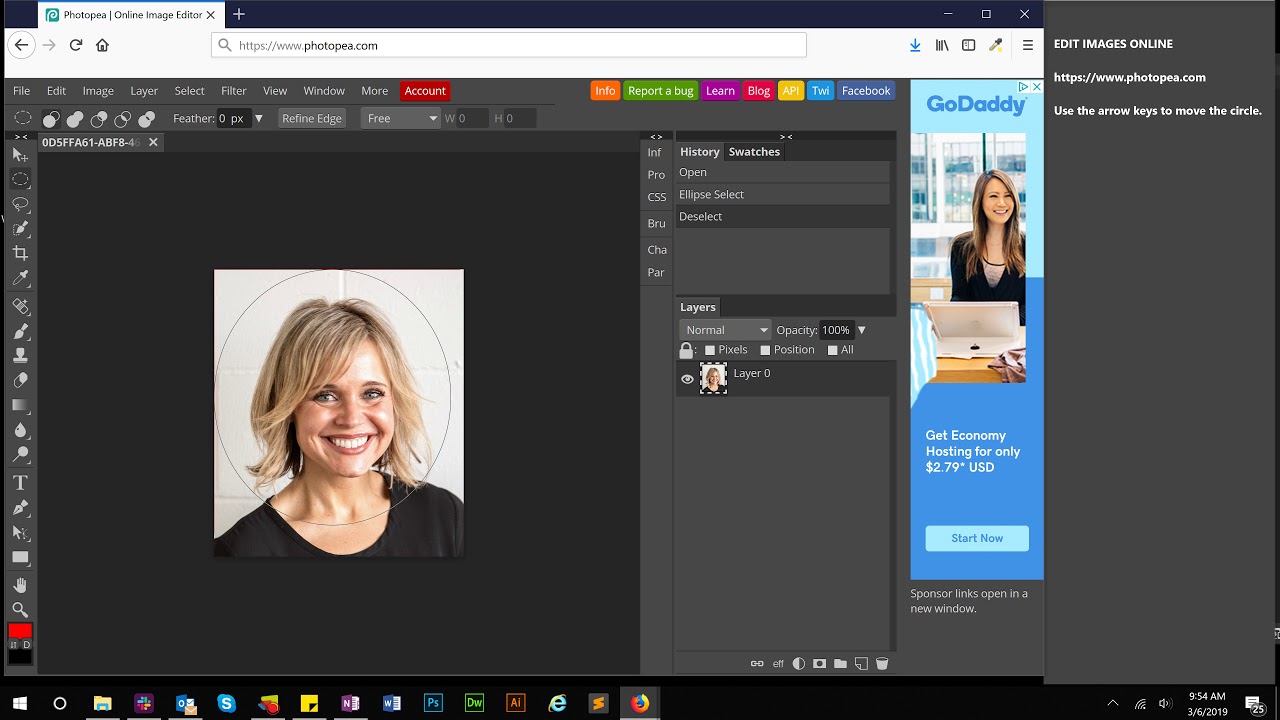This screenshot has height=720, width=1280.
Task: Select the Zoom magnifier tool
Action: coord(20,609)
